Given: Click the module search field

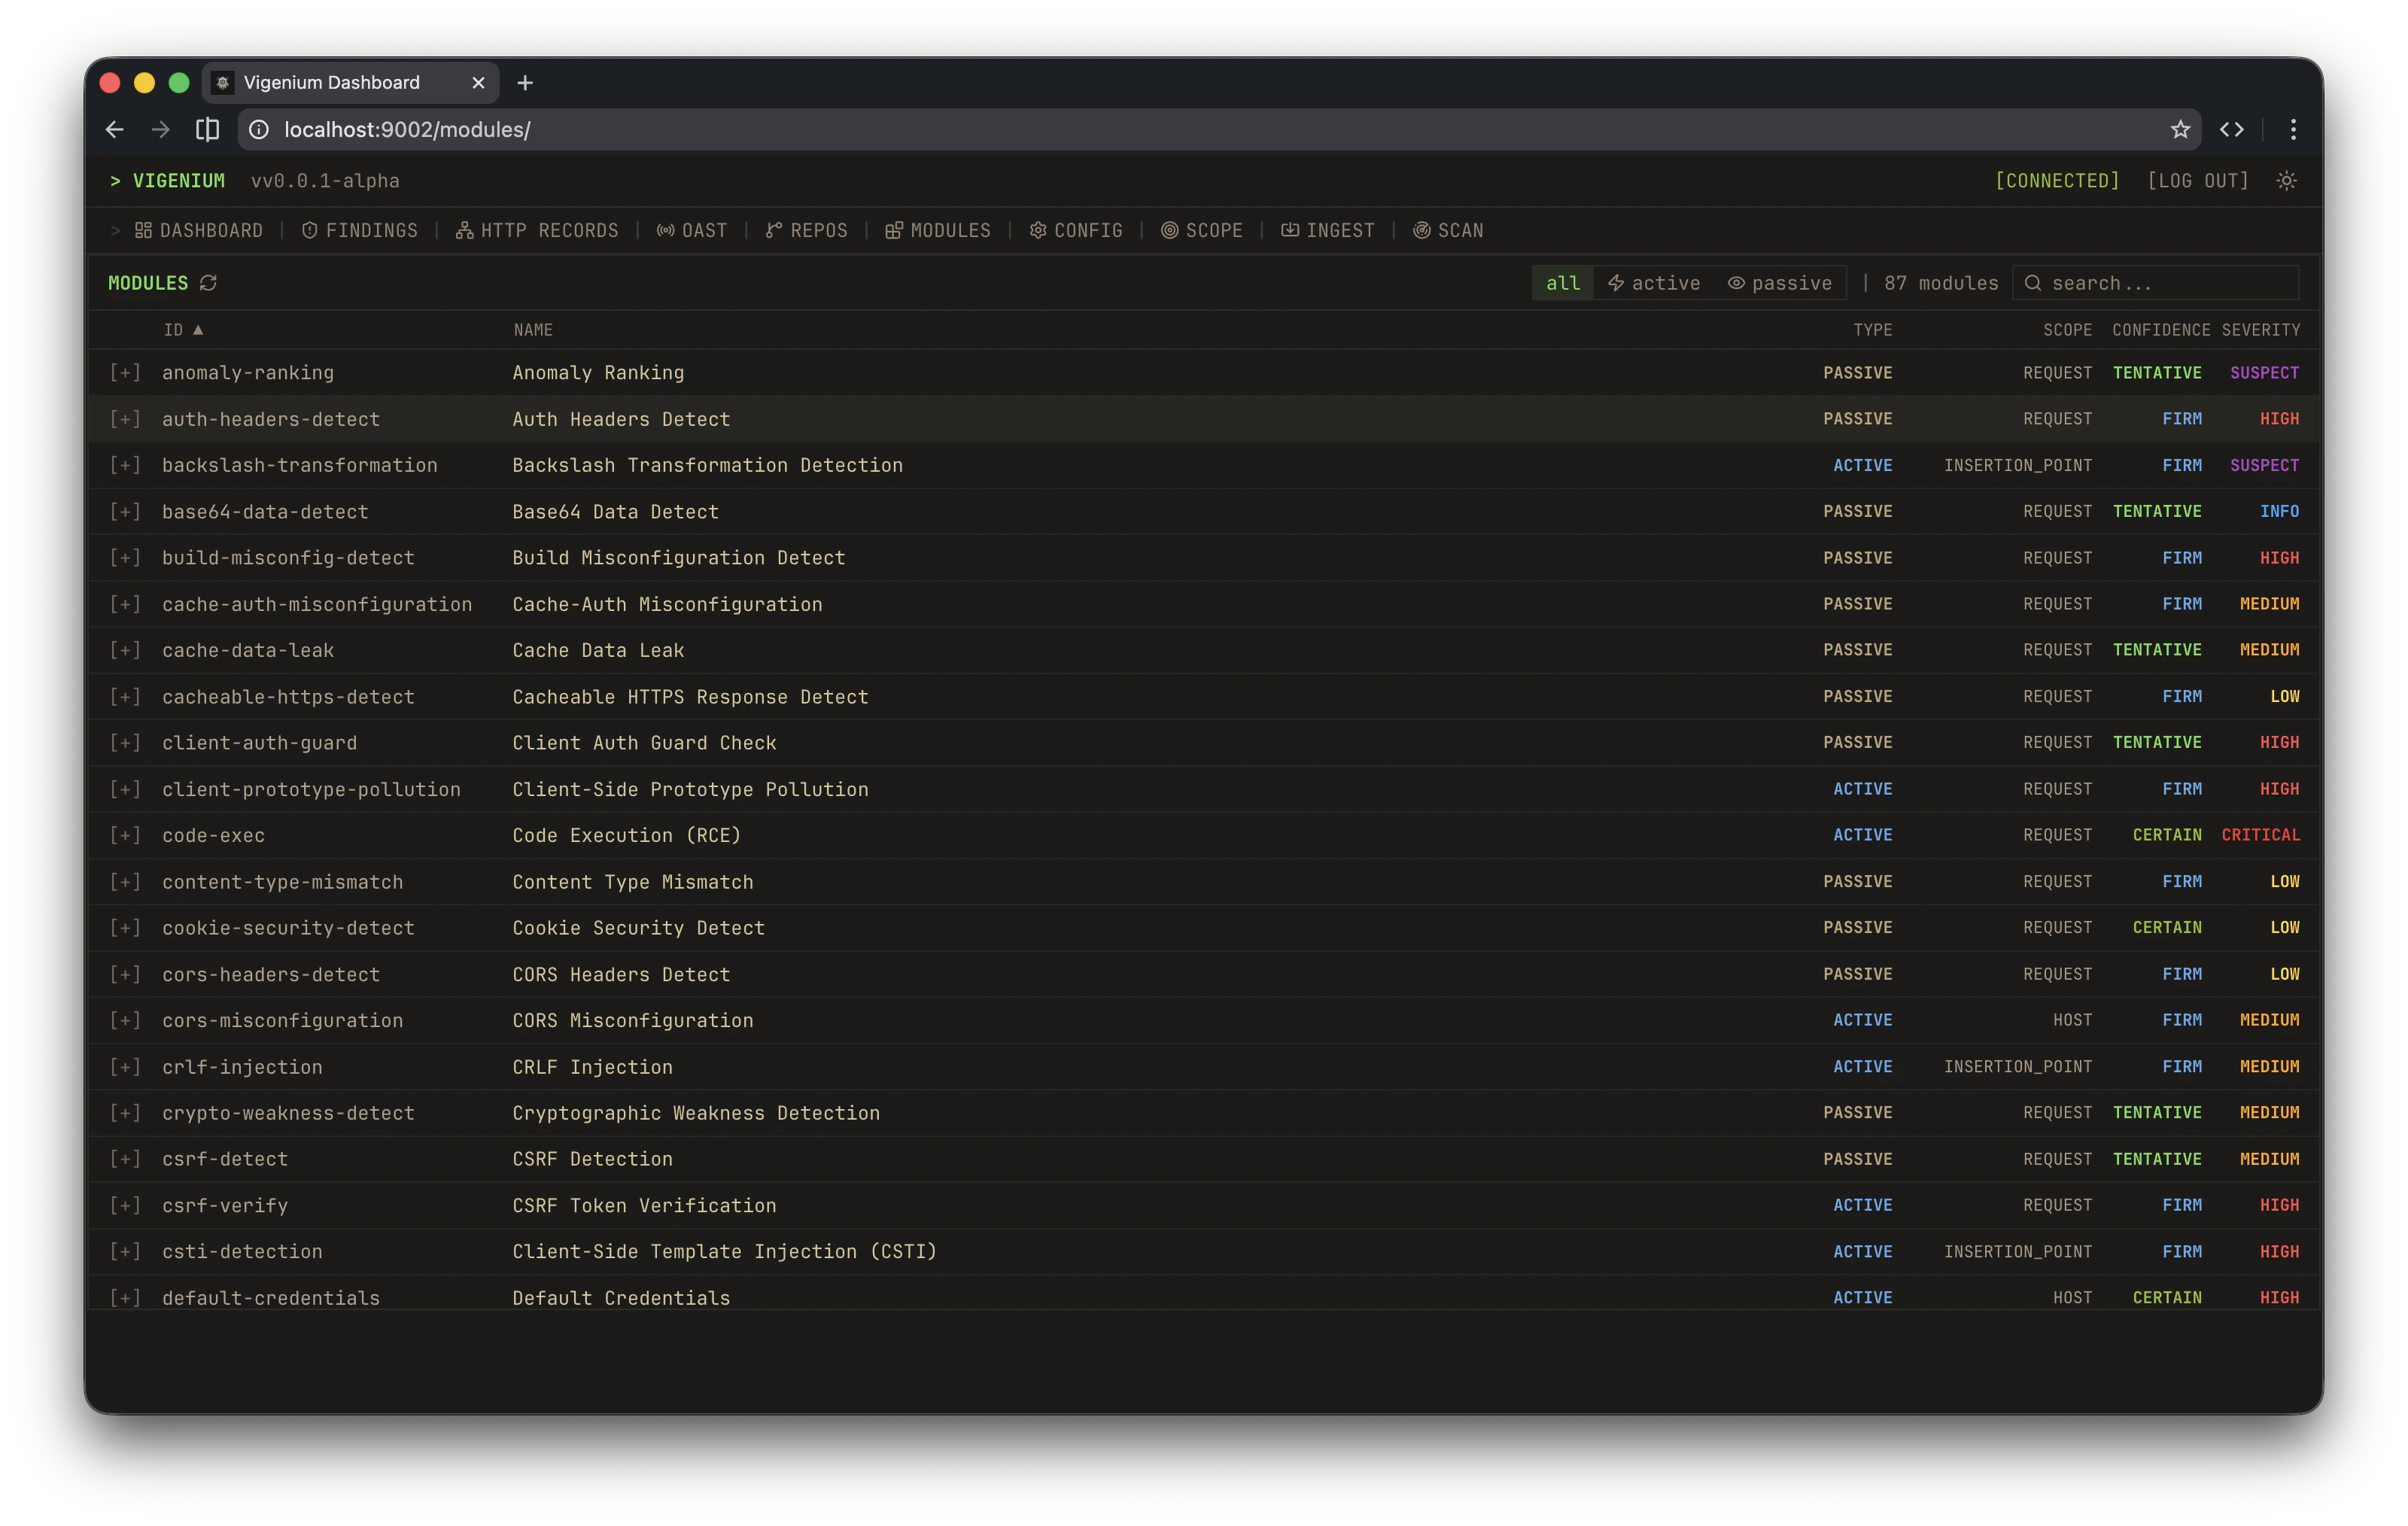Looking at the screenshot, I should [2155, 283].
